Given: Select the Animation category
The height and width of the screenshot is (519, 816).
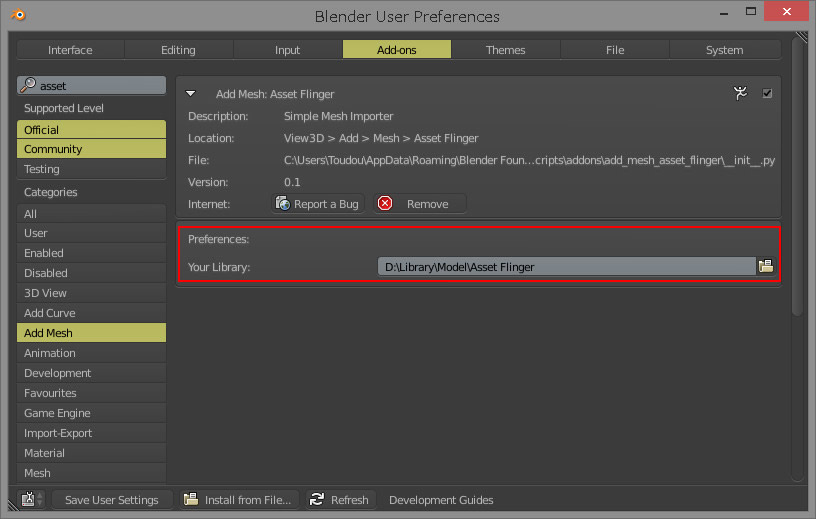Looking at the screenshot, I should pyautogui.click(x=92, y=353).
